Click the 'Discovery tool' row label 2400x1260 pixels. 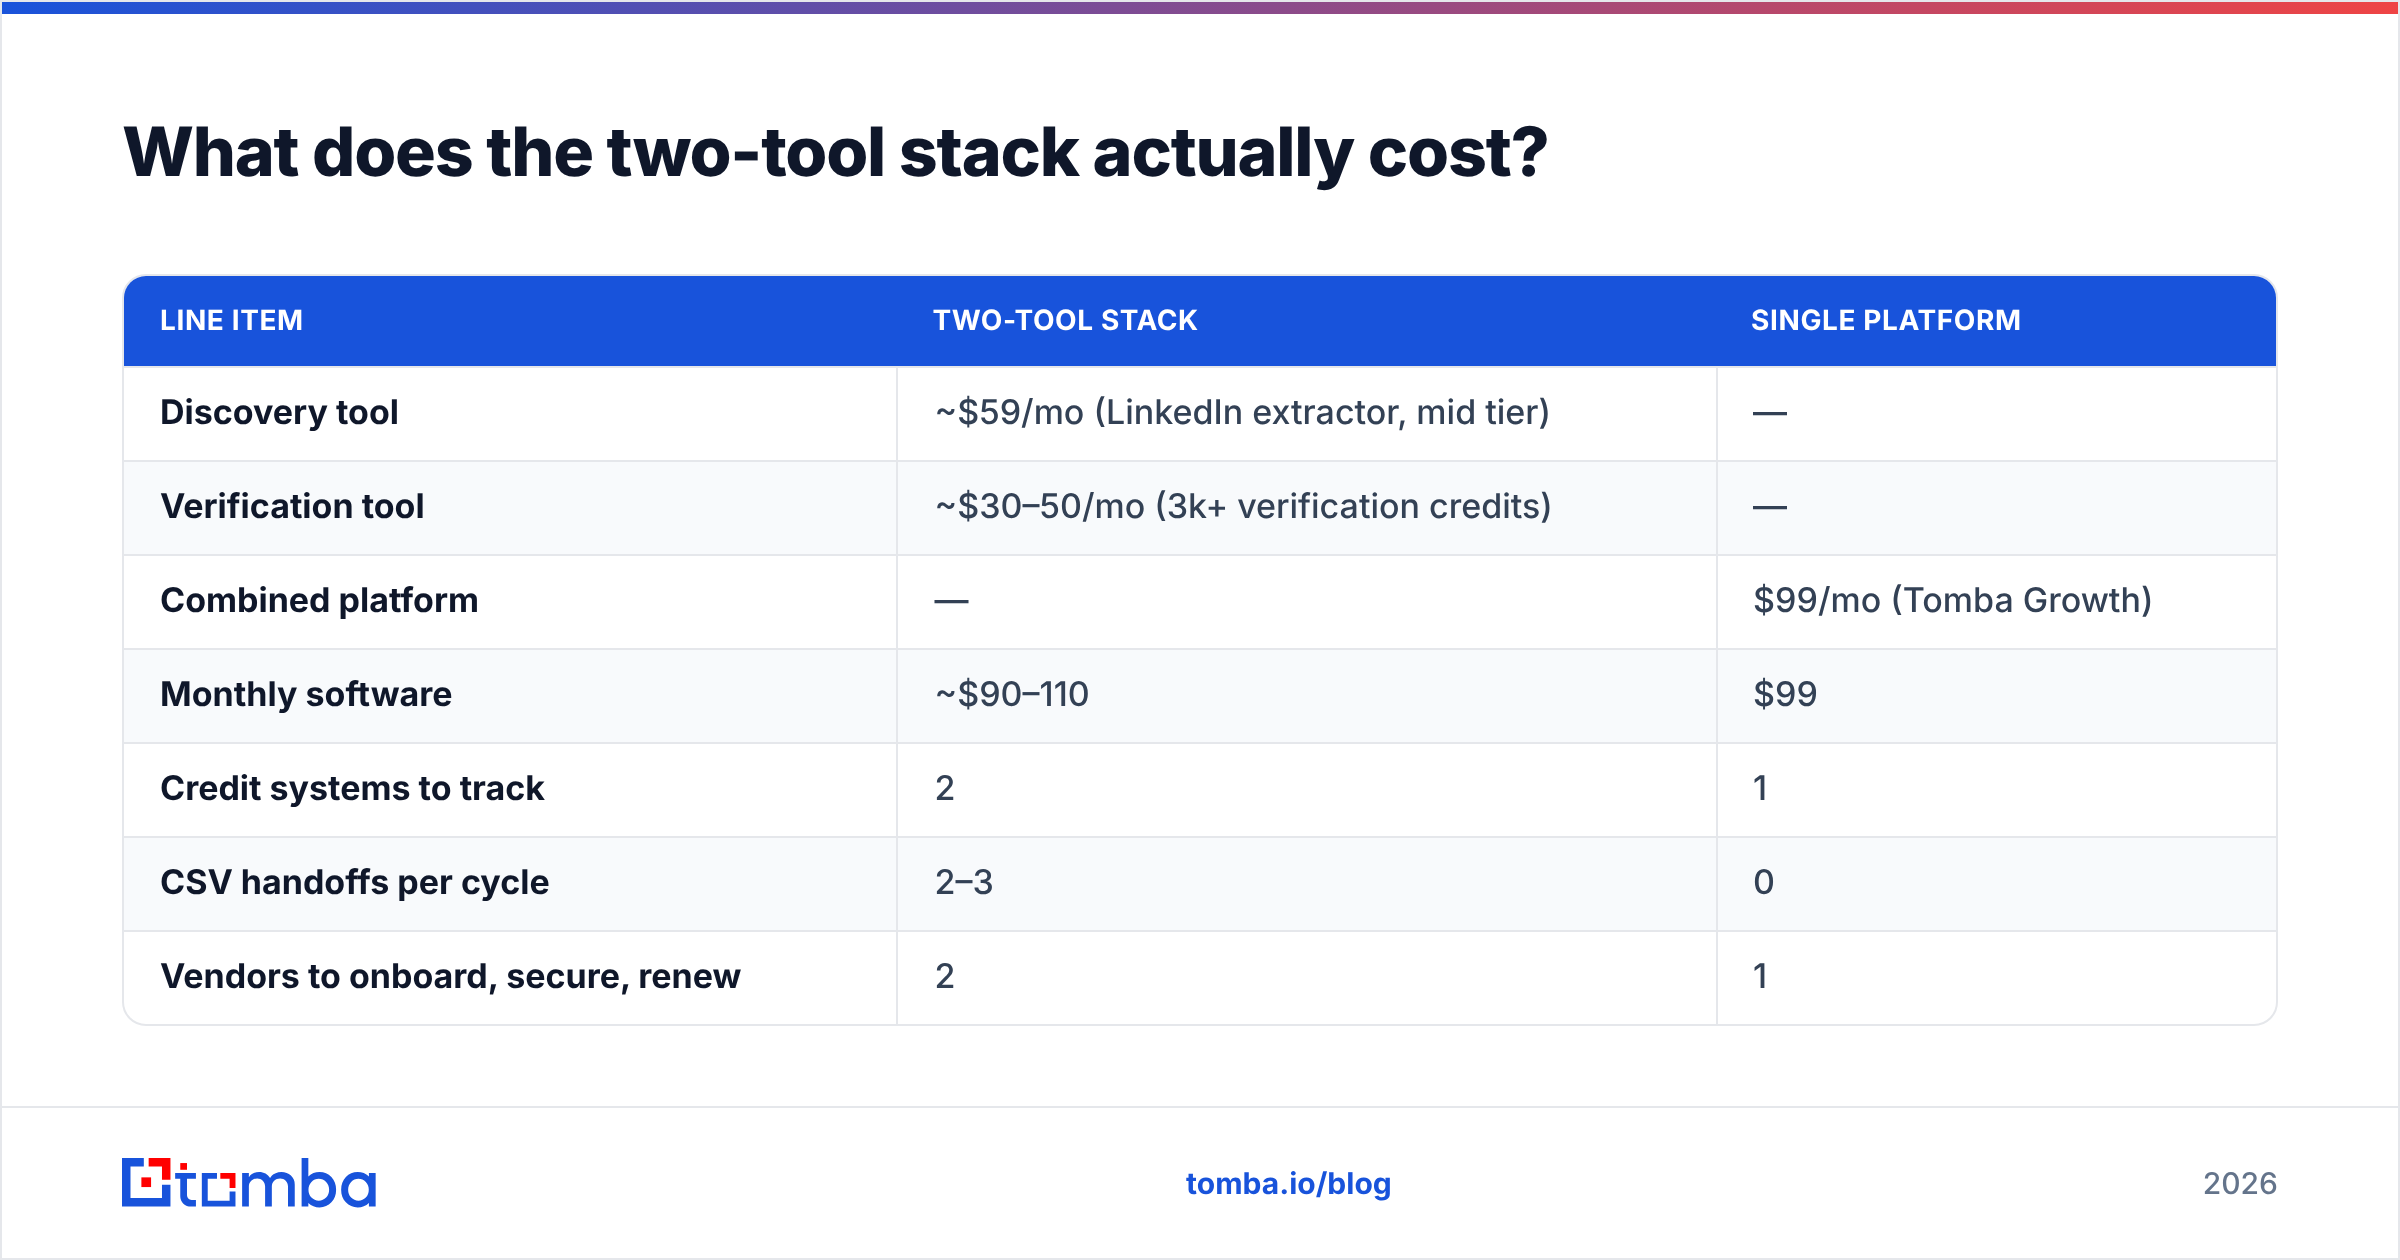pyautogui.click(x=279, y=413)
